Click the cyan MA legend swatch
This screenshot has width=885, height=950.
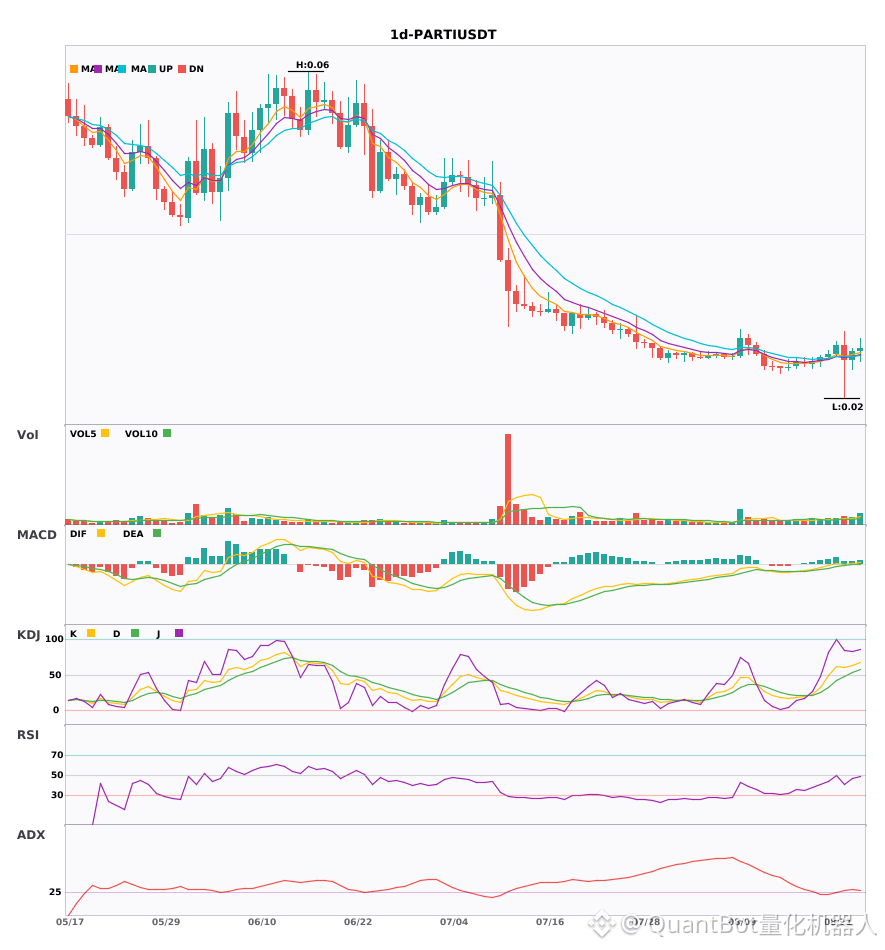(122, 69)
